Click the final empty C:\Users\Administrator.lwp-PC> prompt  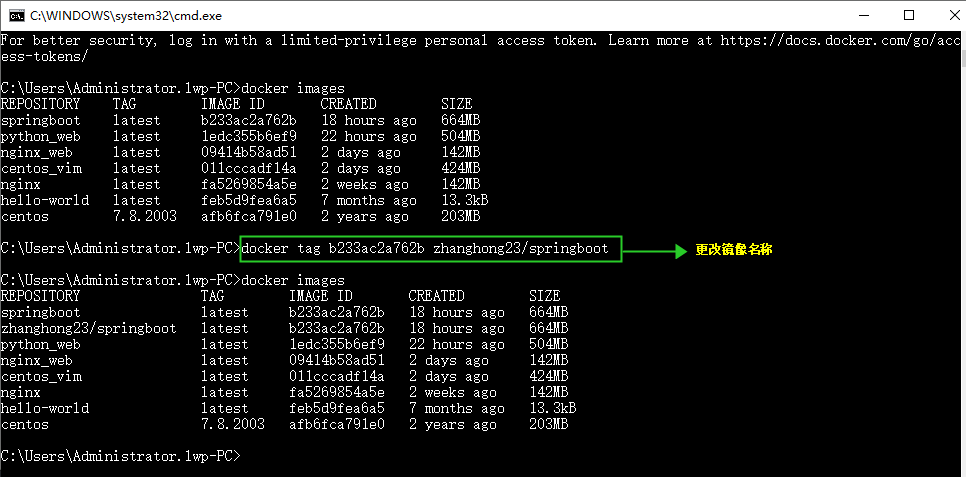click(121, 457)
